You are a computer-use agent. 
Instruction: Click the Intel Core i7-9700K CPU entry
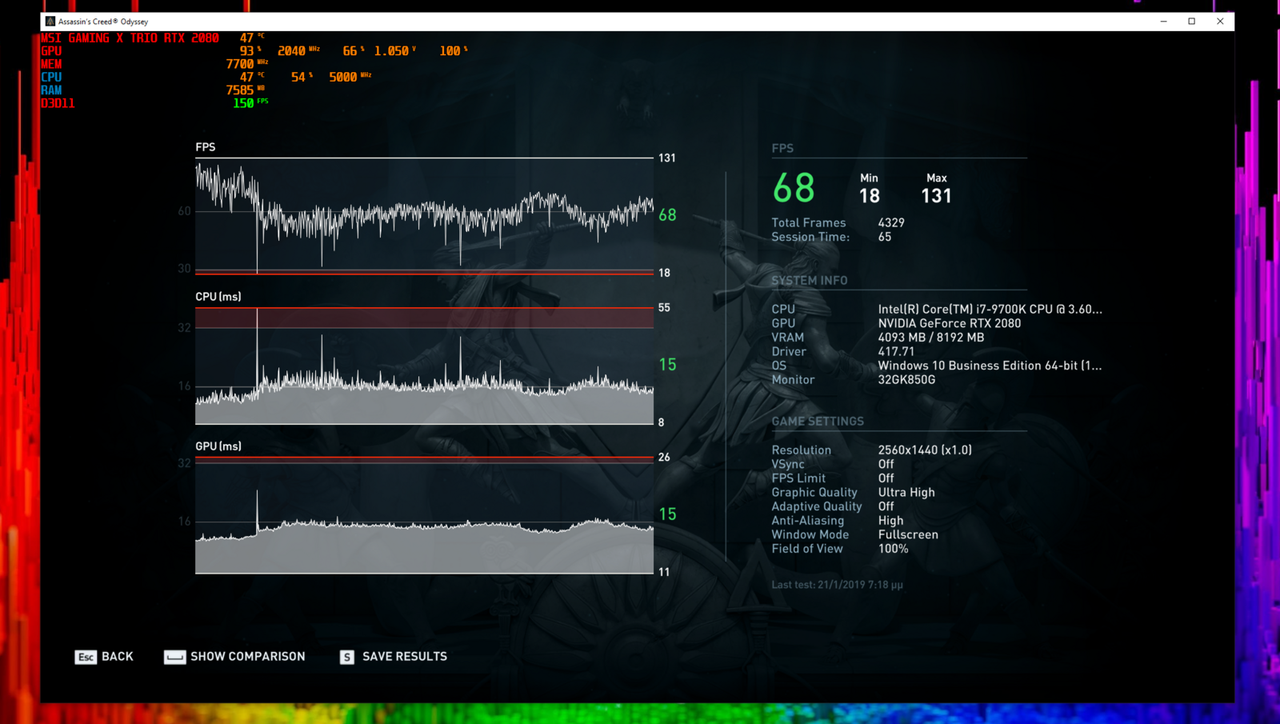point(990,310)
